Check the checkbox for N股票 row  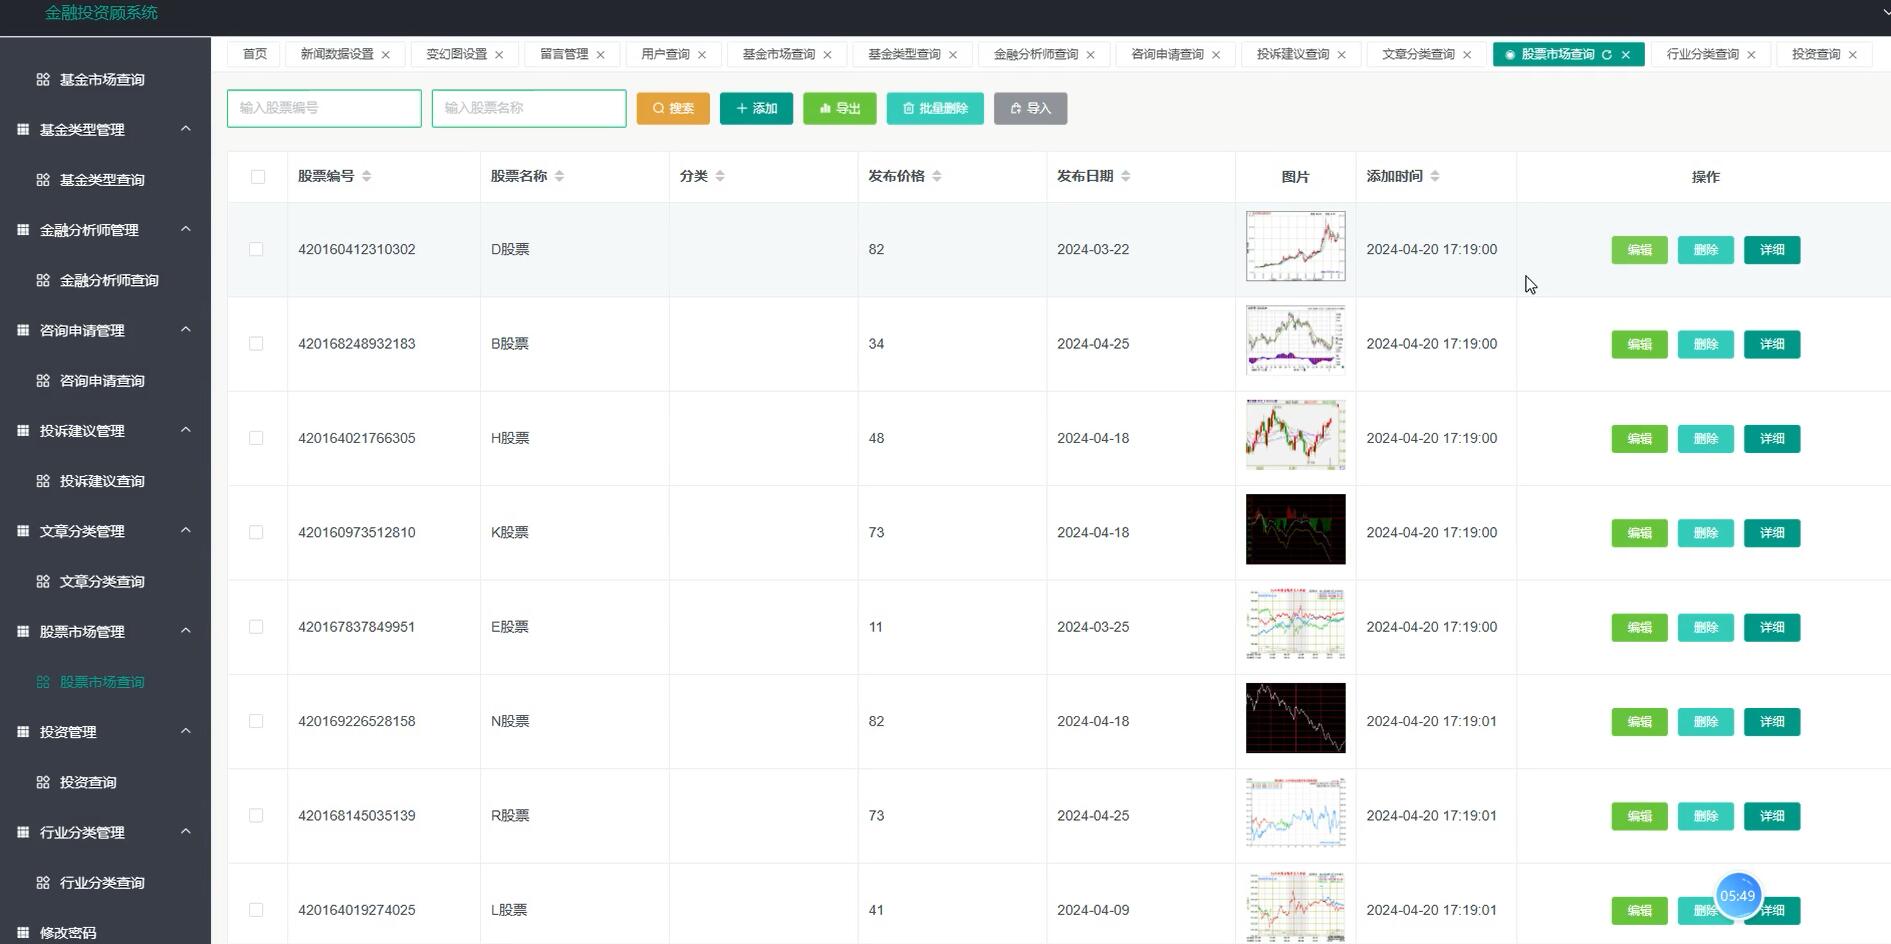(x=256, y=721)
